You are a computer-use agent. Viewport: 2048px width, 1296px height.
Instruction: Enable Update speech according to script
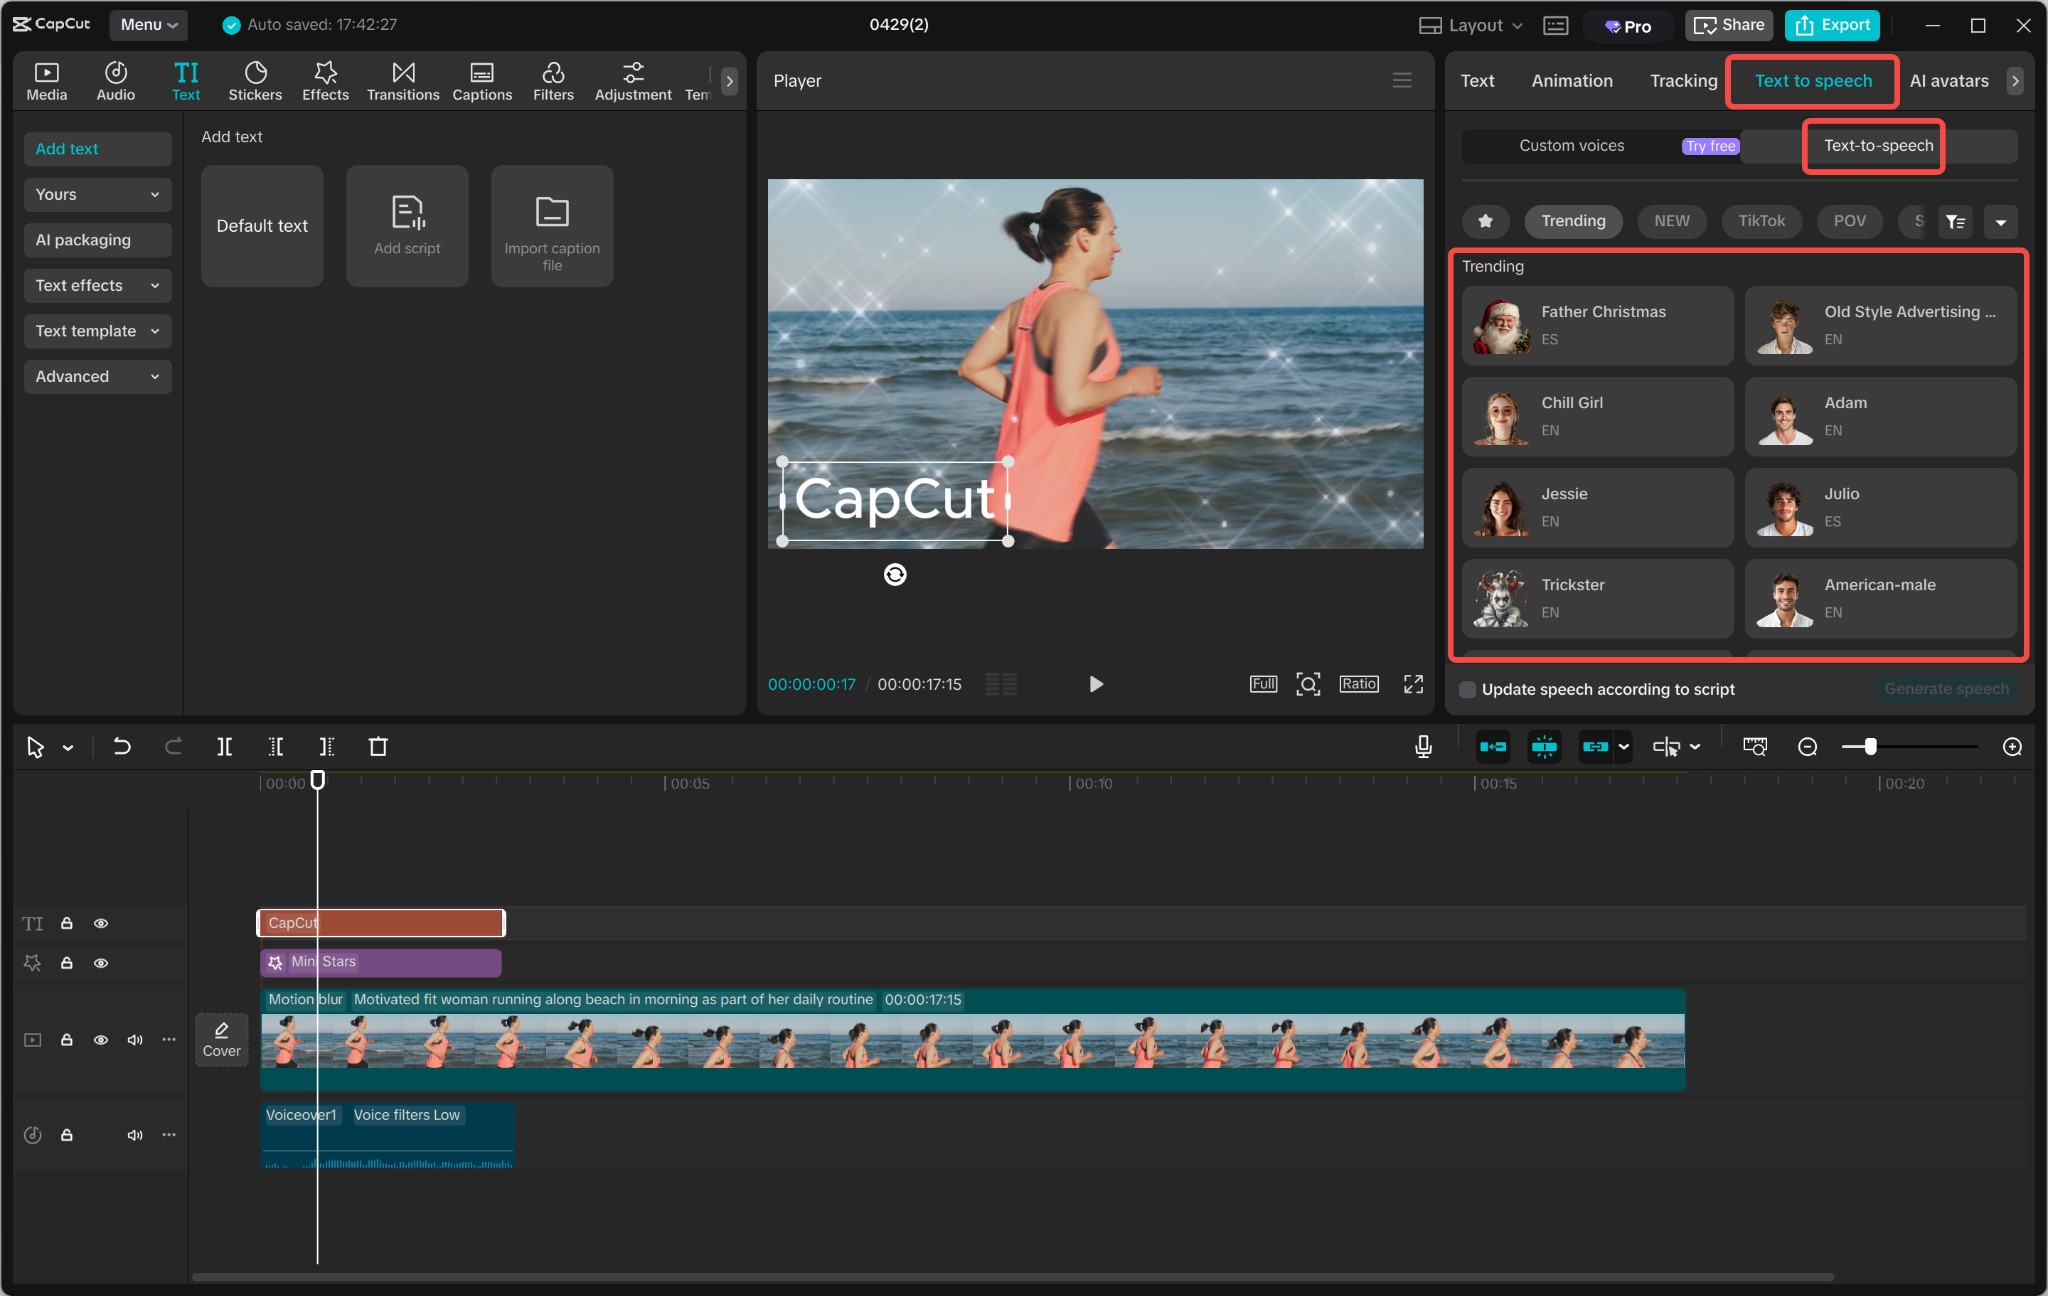(1468, 689)
